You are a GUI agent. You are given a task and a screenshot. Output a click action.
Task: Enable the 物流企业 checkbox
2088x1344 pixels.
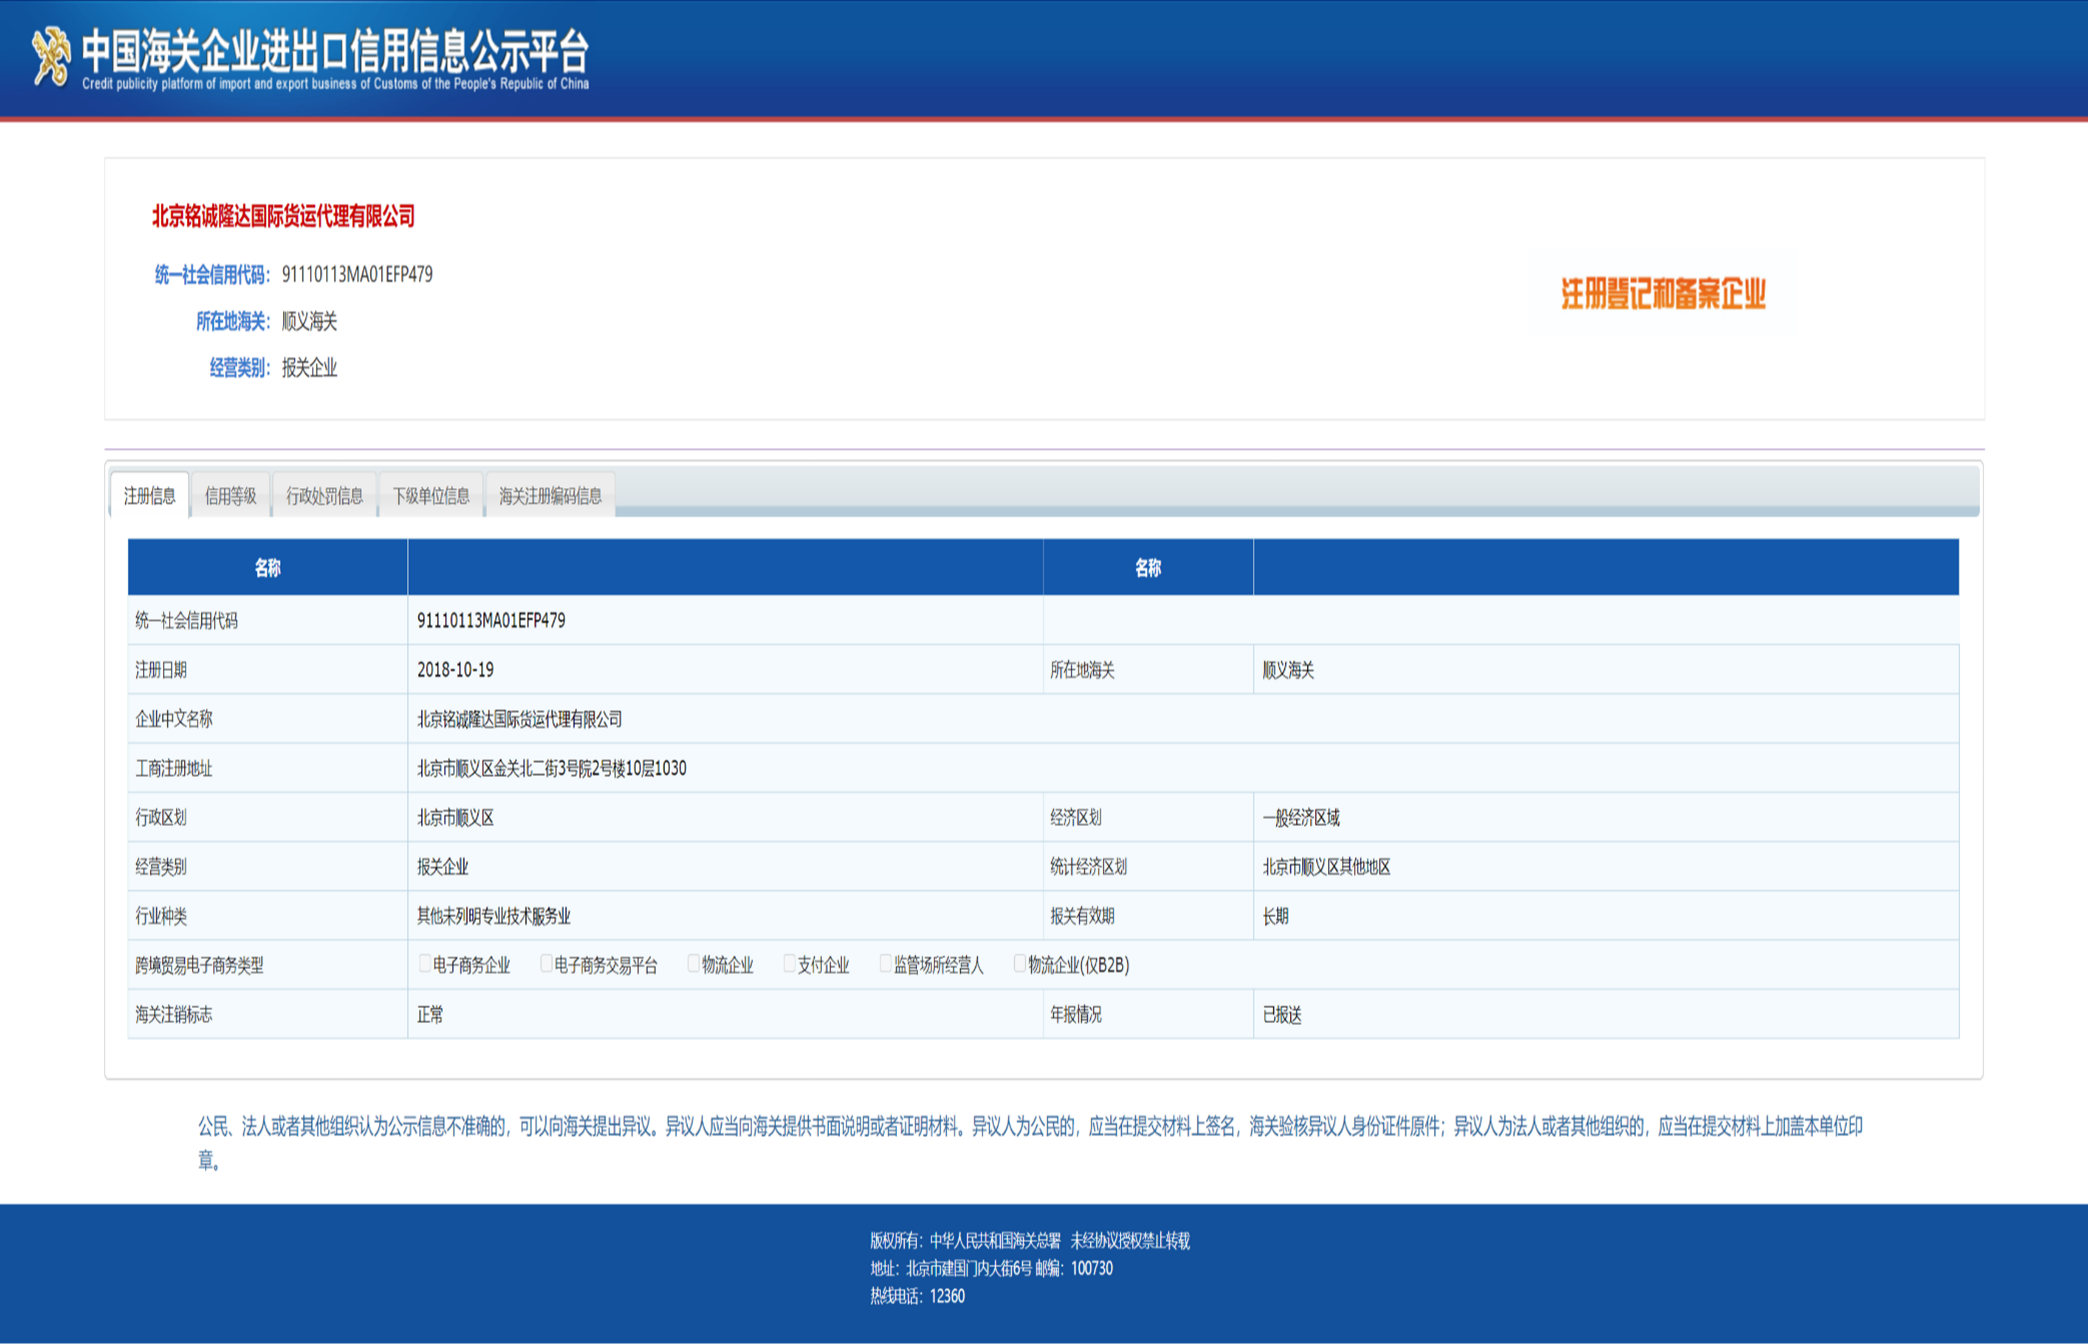tap(693, 963)
